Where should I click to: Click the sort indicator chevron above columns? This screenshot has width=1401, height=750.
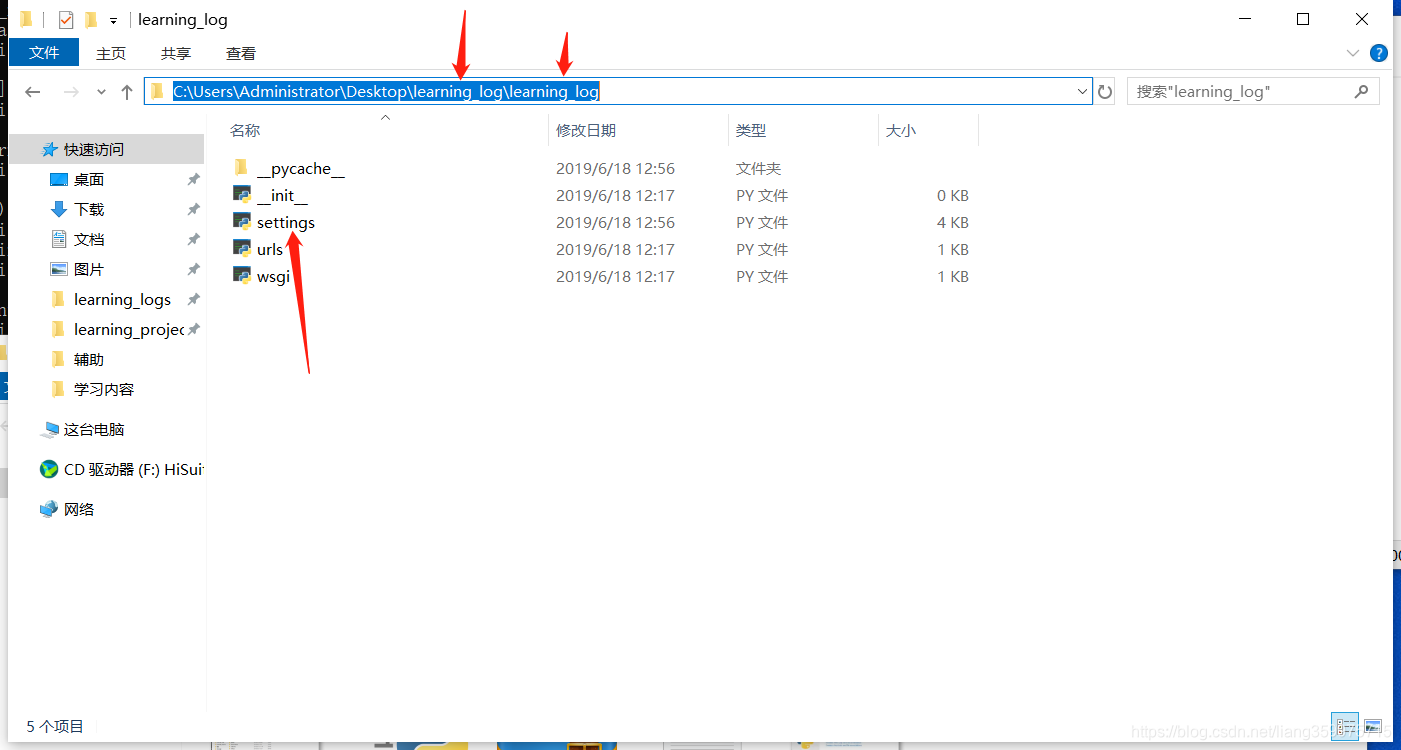(x=385, y=117)
